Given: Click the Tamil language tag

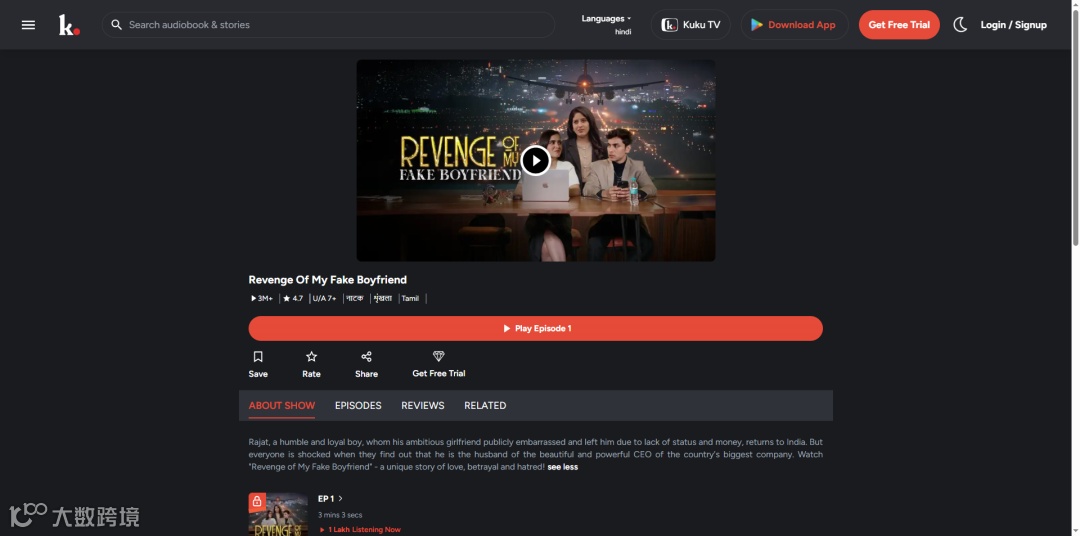Looking at the screenshot, I should coord(410,298).
